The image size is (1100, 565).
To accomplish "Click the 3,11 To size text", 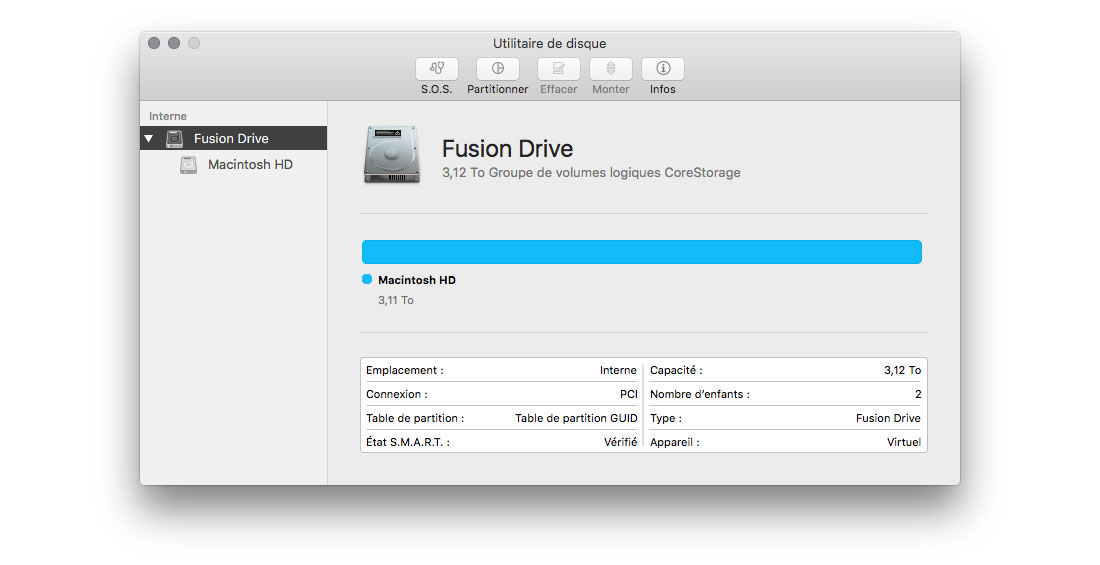I will [396, 300].
